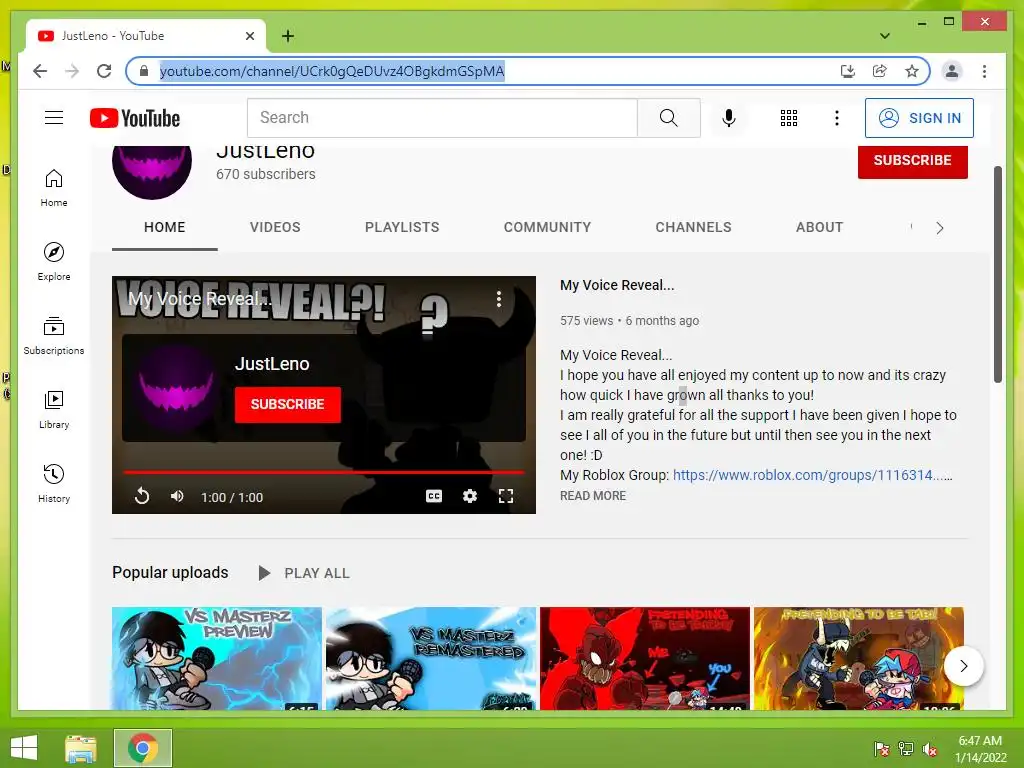Toggle closed captions on the video
Viewport: 1024px width, 768px height.
click(x=434, y=496)
